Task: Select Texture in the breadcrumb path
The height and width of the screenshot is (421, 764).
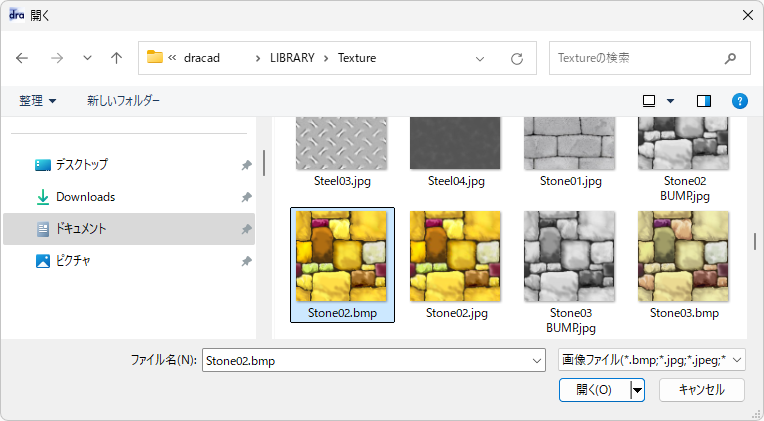Action: coord(357,58)
